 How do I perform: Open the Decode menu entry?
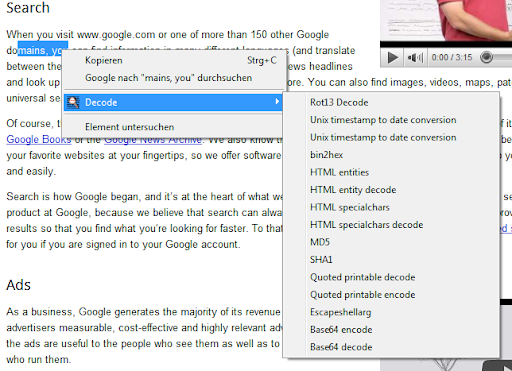click(173, 102)
